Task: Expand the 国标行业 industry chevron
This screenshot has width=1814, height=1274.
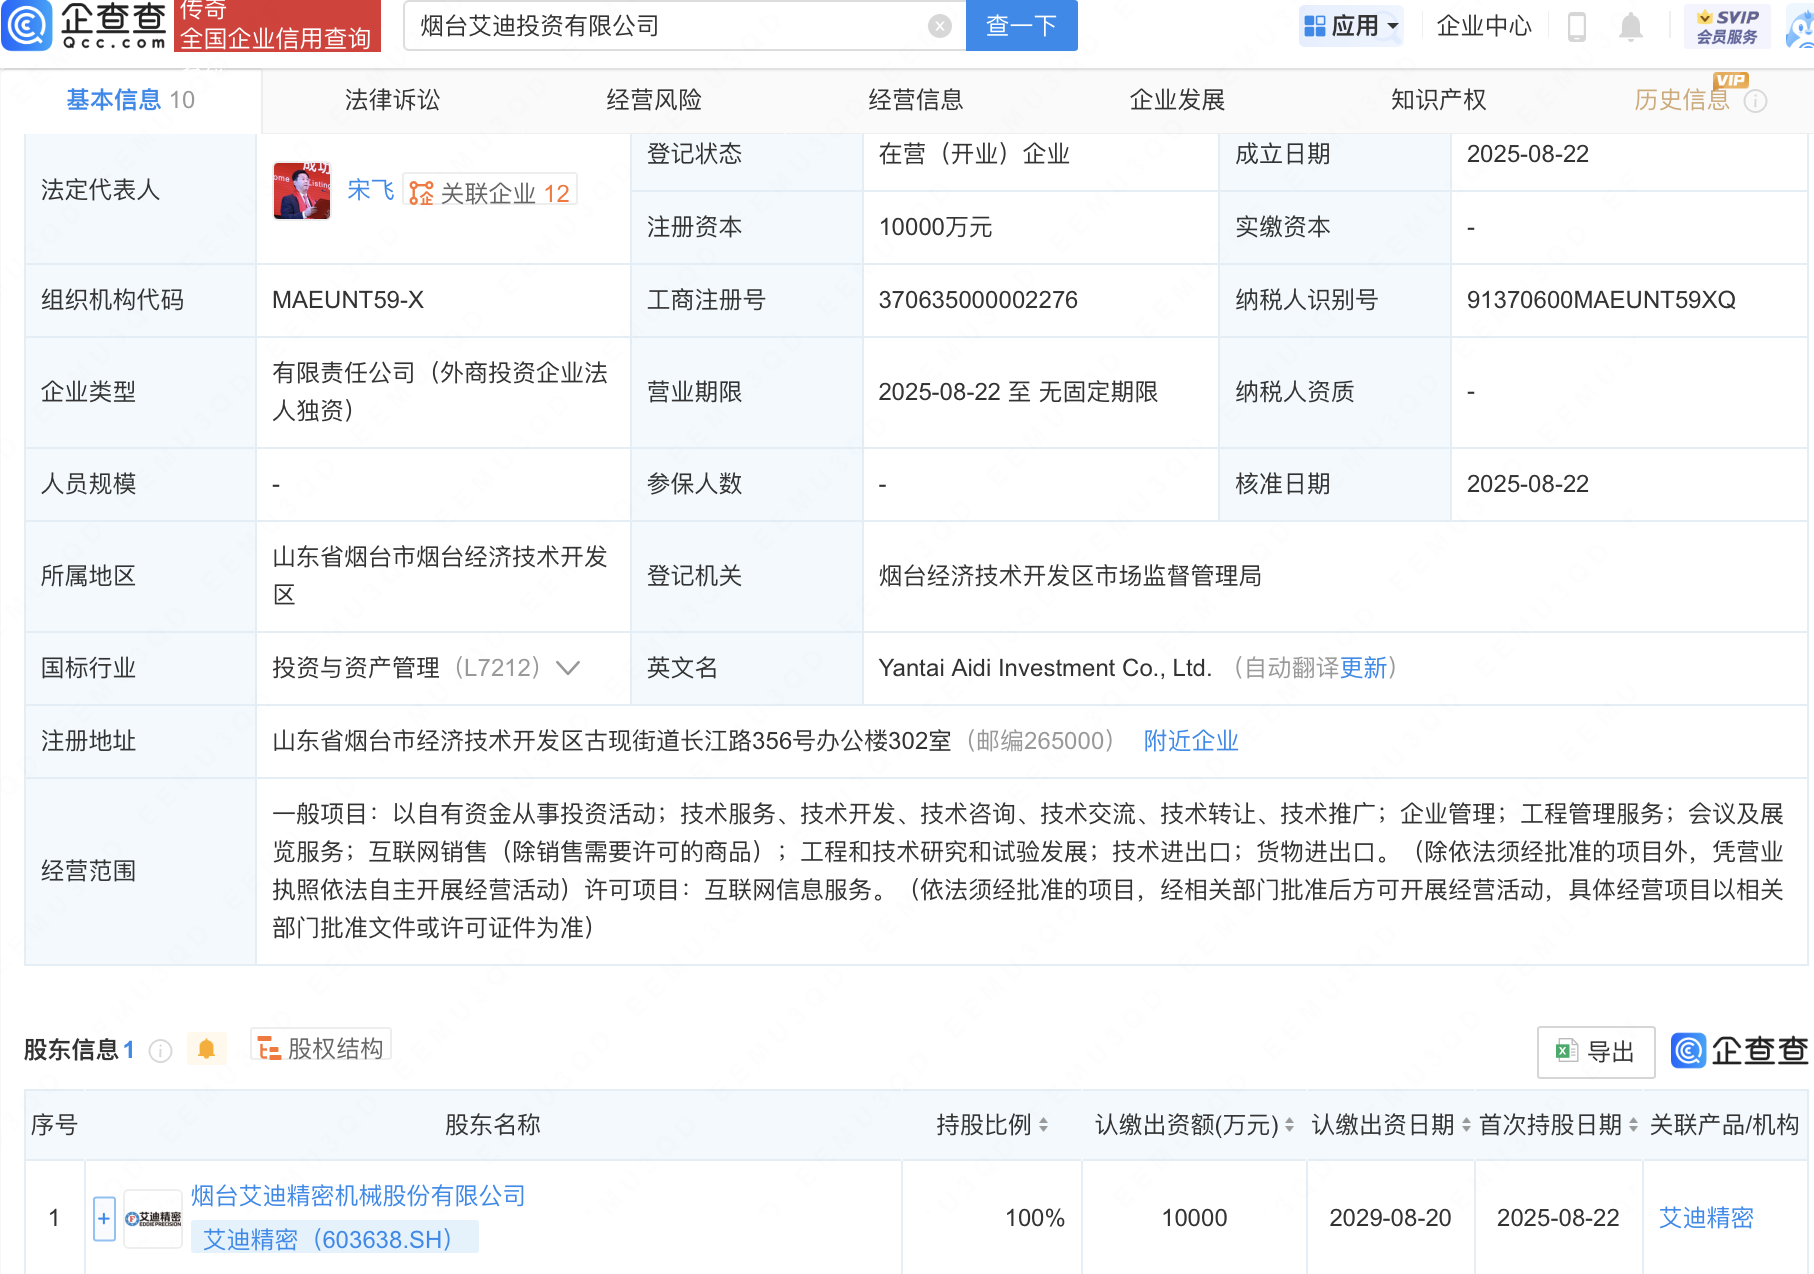Action: [568, 668]
